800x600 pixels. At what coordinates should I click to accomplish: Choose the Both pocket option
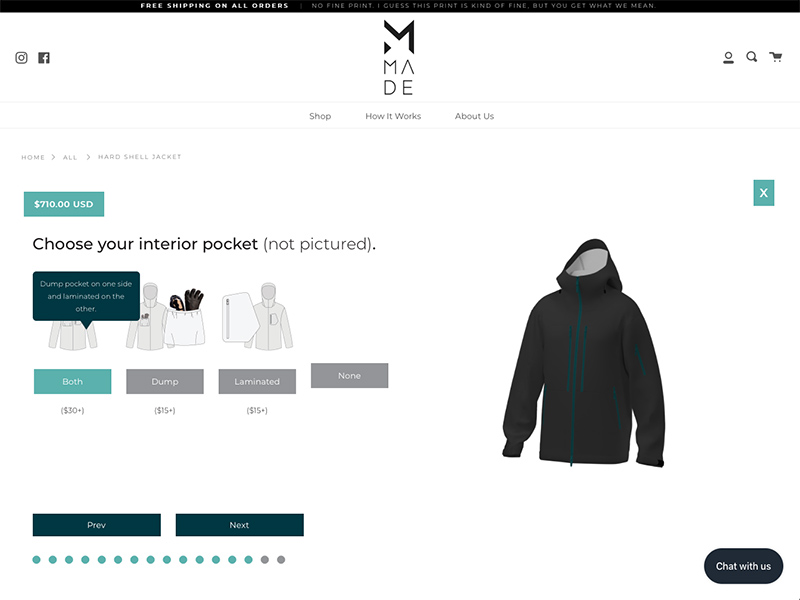(72, 382)
